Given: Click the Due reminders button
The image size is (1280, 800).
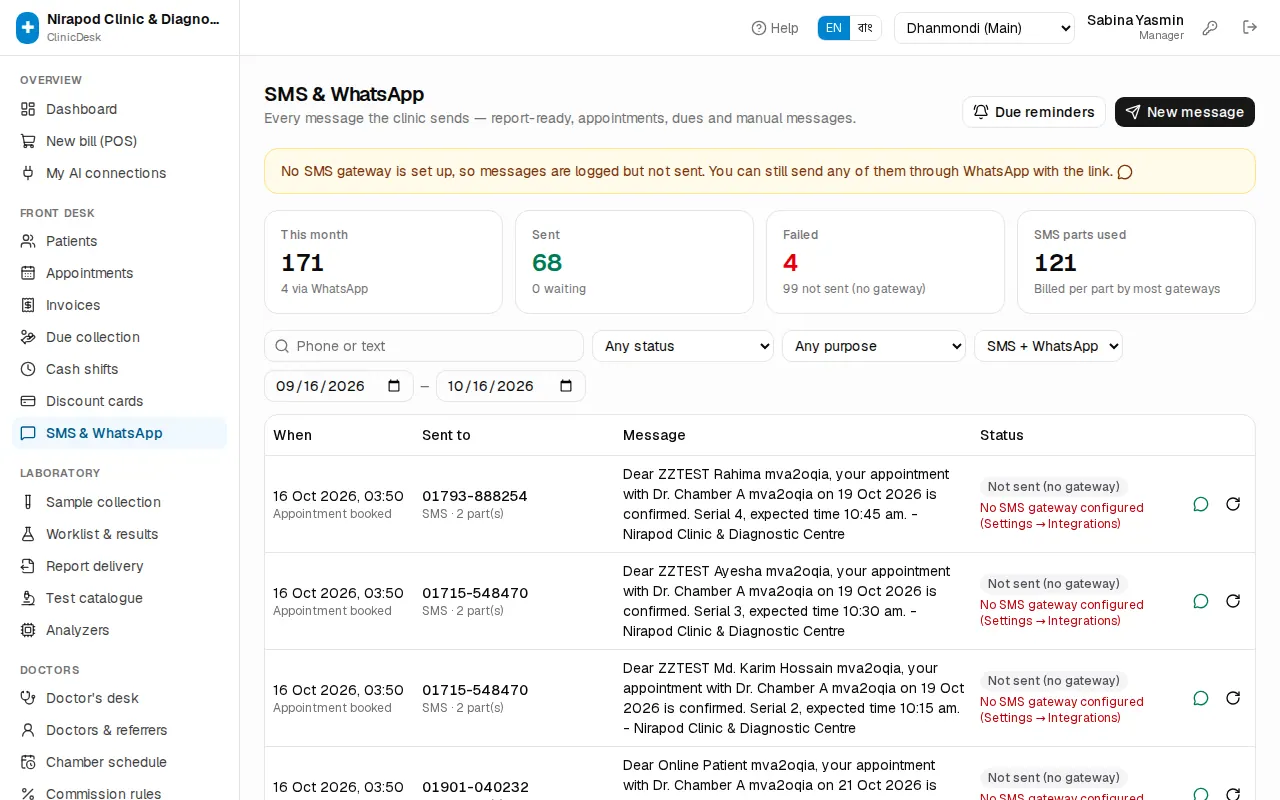Looking at the screenshot, I should pos(1034,112).
